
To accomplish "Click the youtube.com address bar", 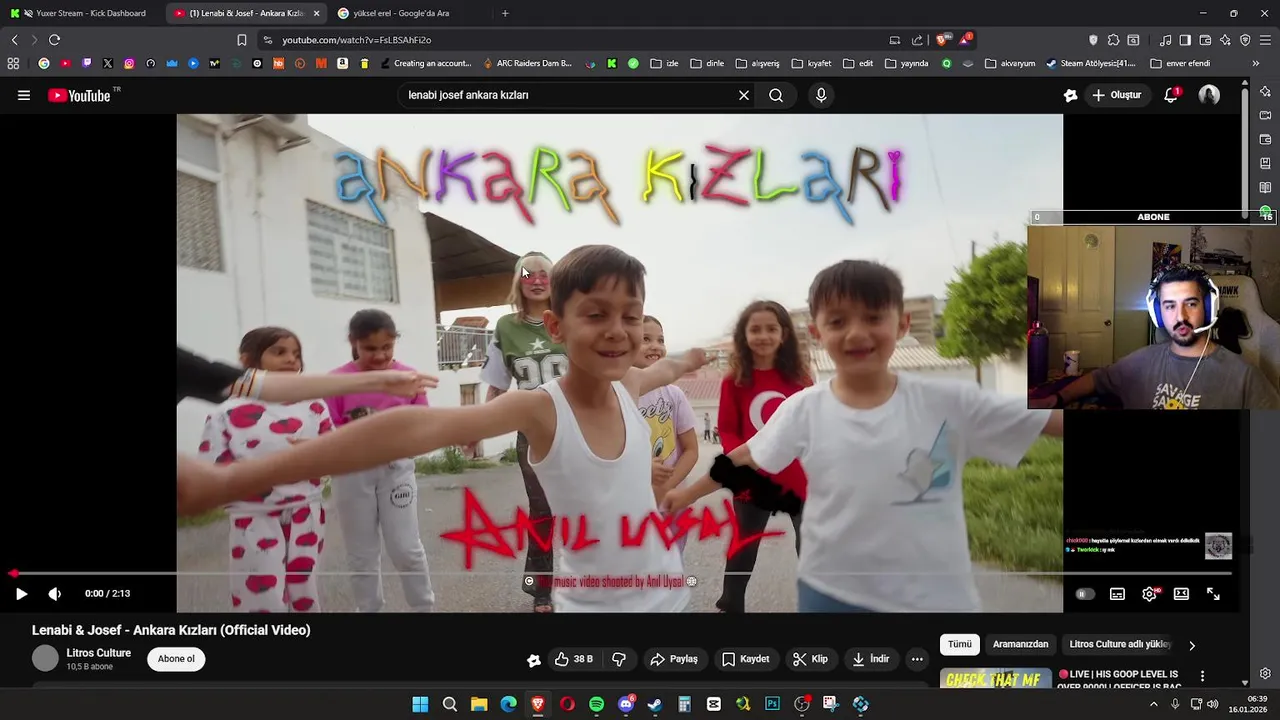I will click(570, 40).
